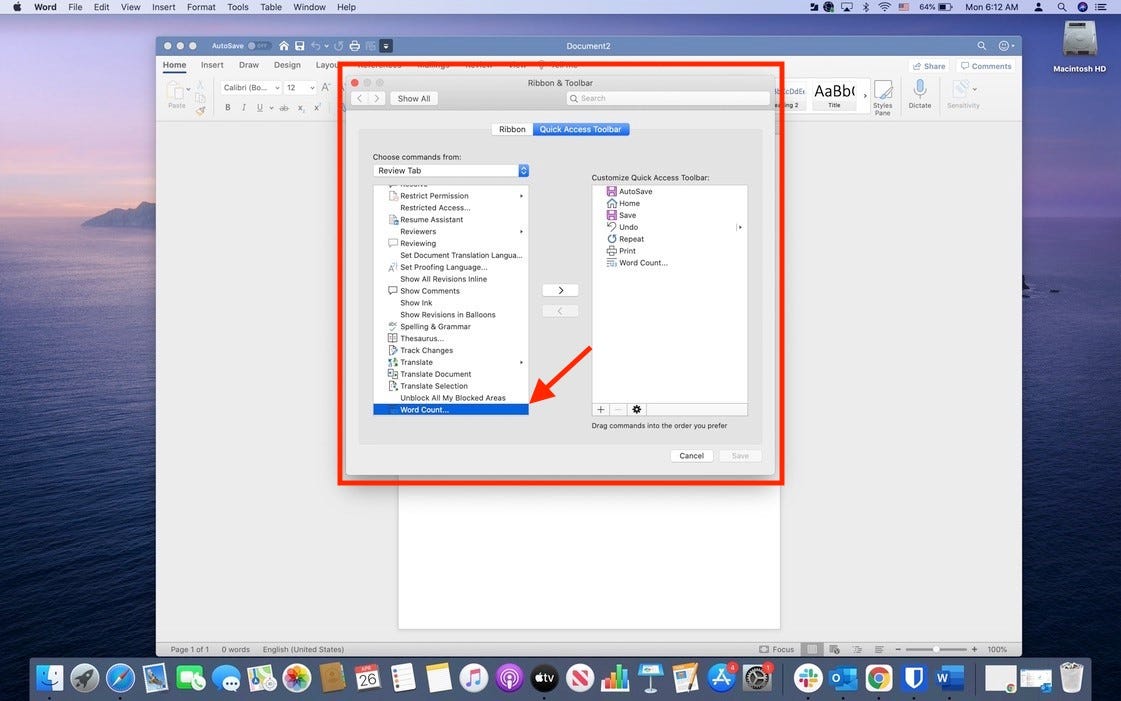Screen dimensions: 1121x701
Task: Open the Review Tab commands dropdown
Action: click(450, 171)
